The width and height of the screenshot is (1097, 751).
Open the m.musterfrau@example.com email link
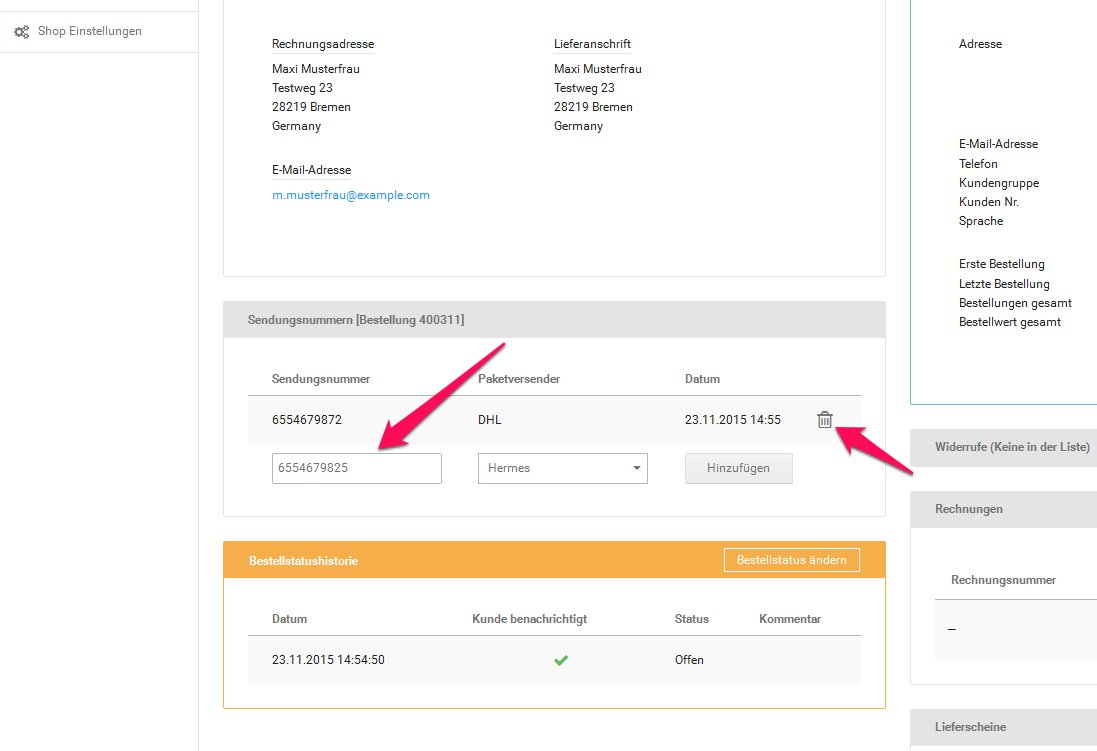[350, 195]
